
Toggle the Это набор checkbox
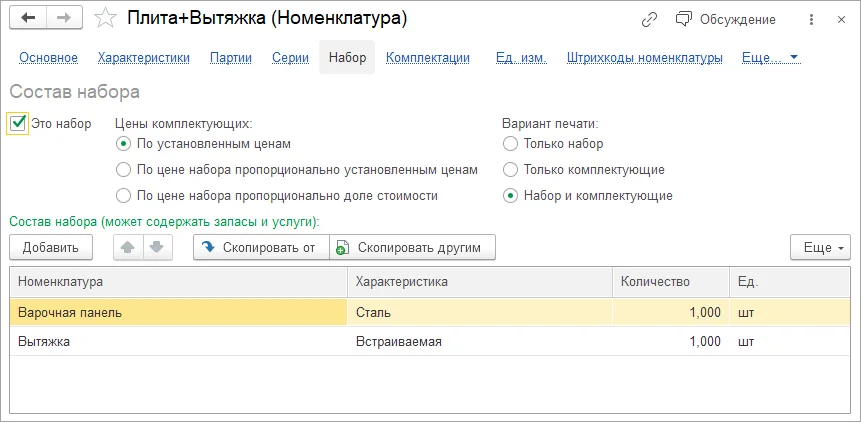pyautogui.click(x=18, y=123)
